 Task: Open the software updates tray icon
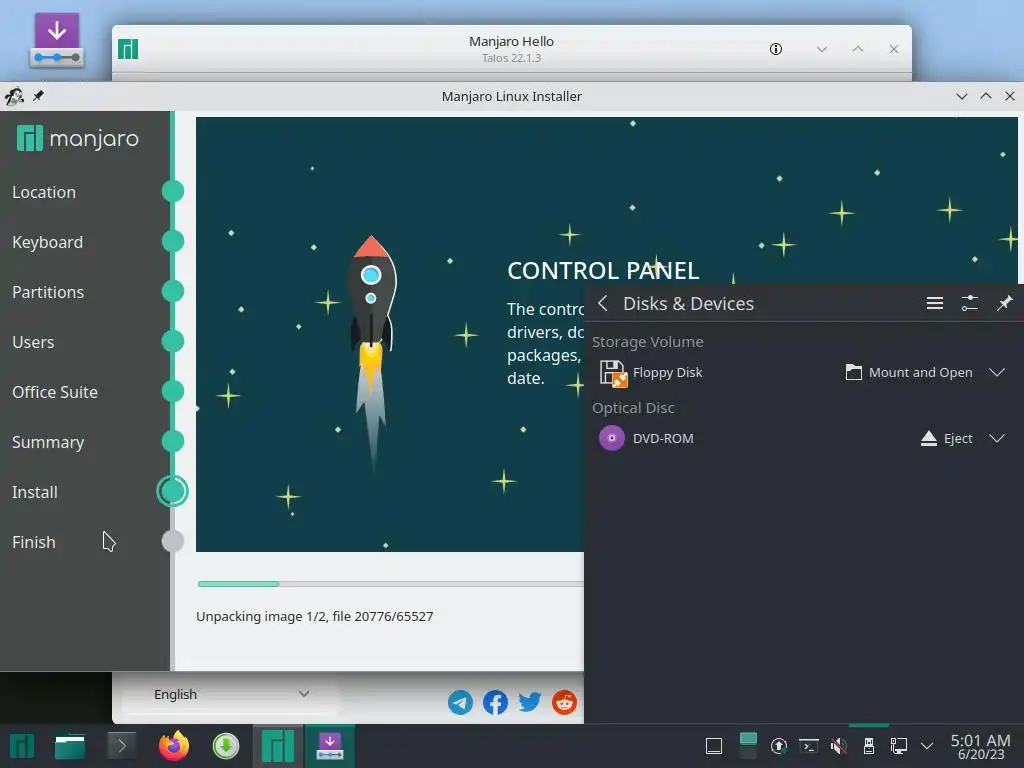click(778, 746)
